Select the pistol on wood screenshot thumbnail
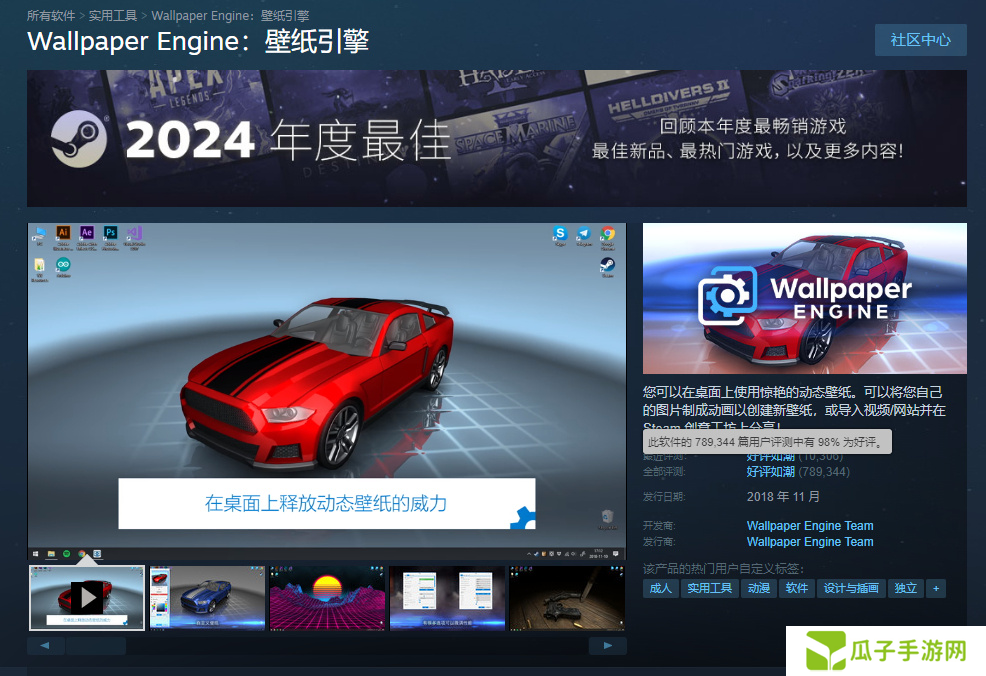 pyautogui.click(x=567, y=597)
